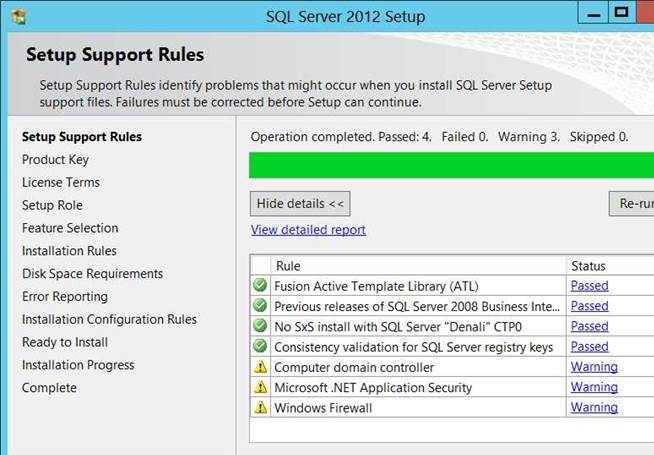Click green check icon for Fusion Active Template Library

(x=260, y=285)
